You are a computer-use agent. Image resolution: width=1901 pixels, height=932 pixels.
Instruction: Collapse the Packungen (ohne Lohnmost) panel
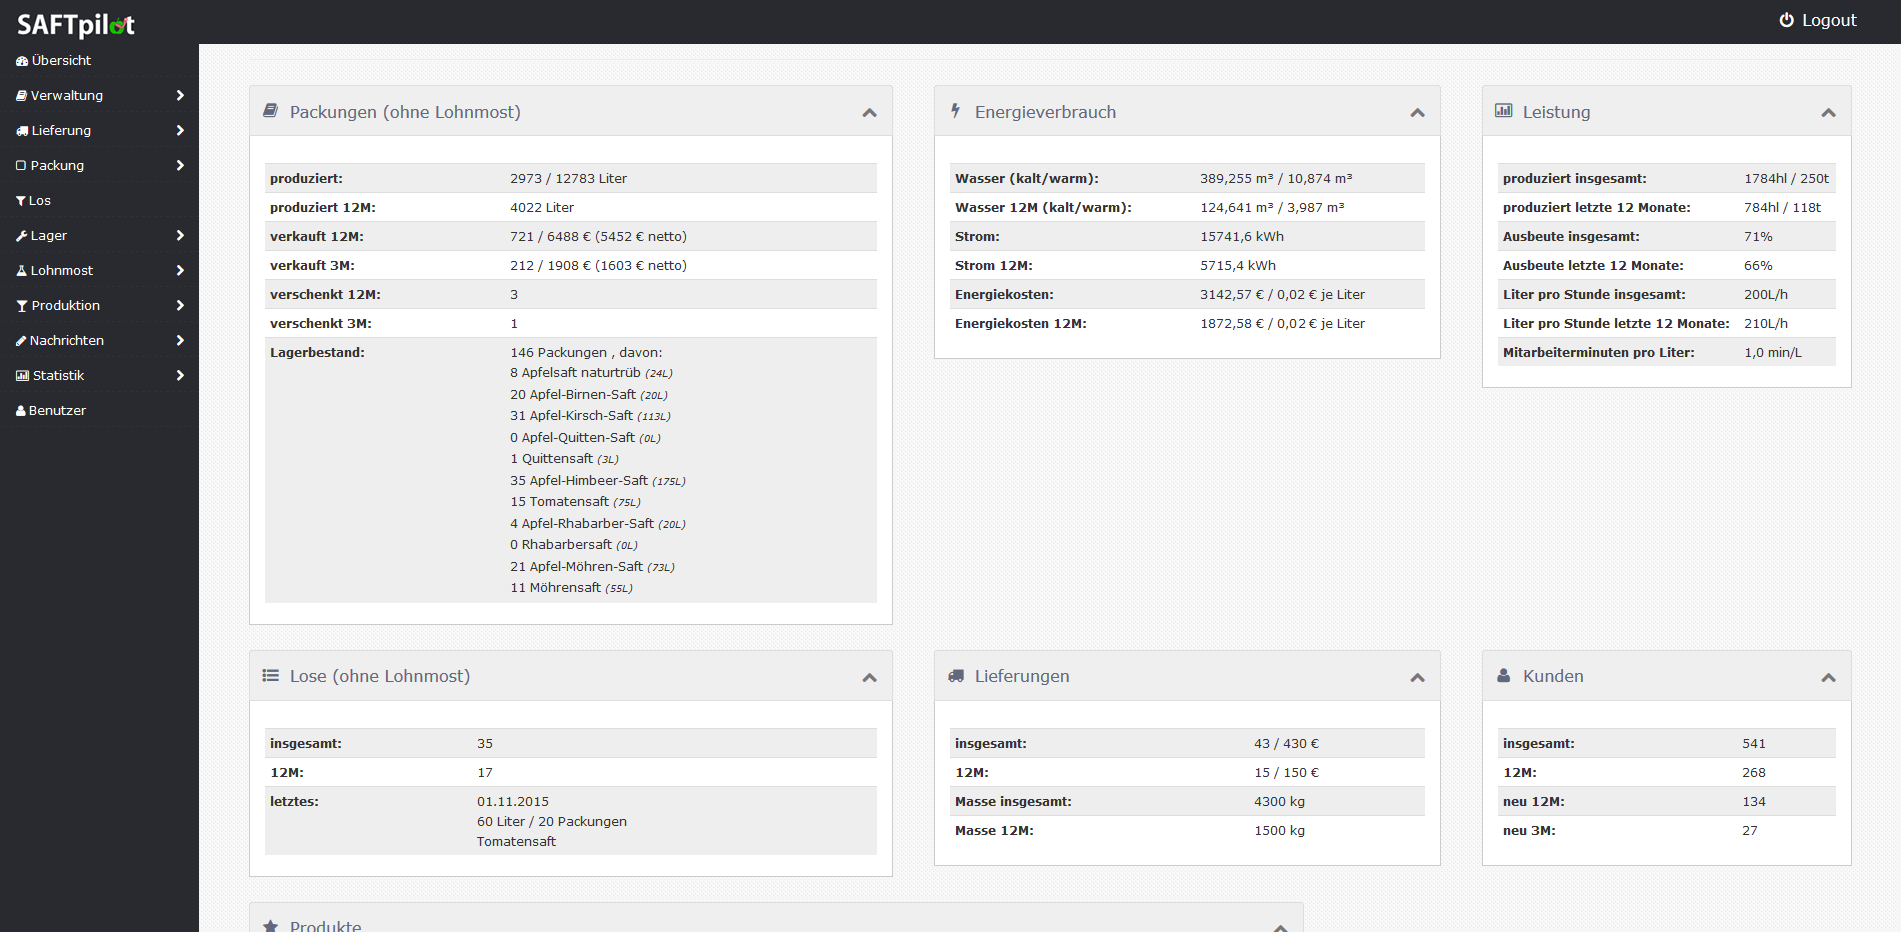[869, 113]
